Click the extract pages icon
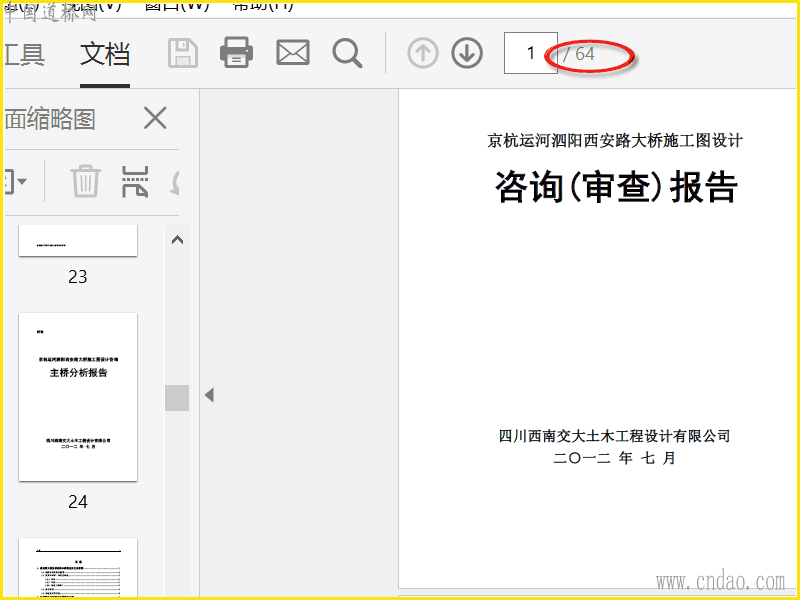Viewport: 800px width, 600px height. 135,181
